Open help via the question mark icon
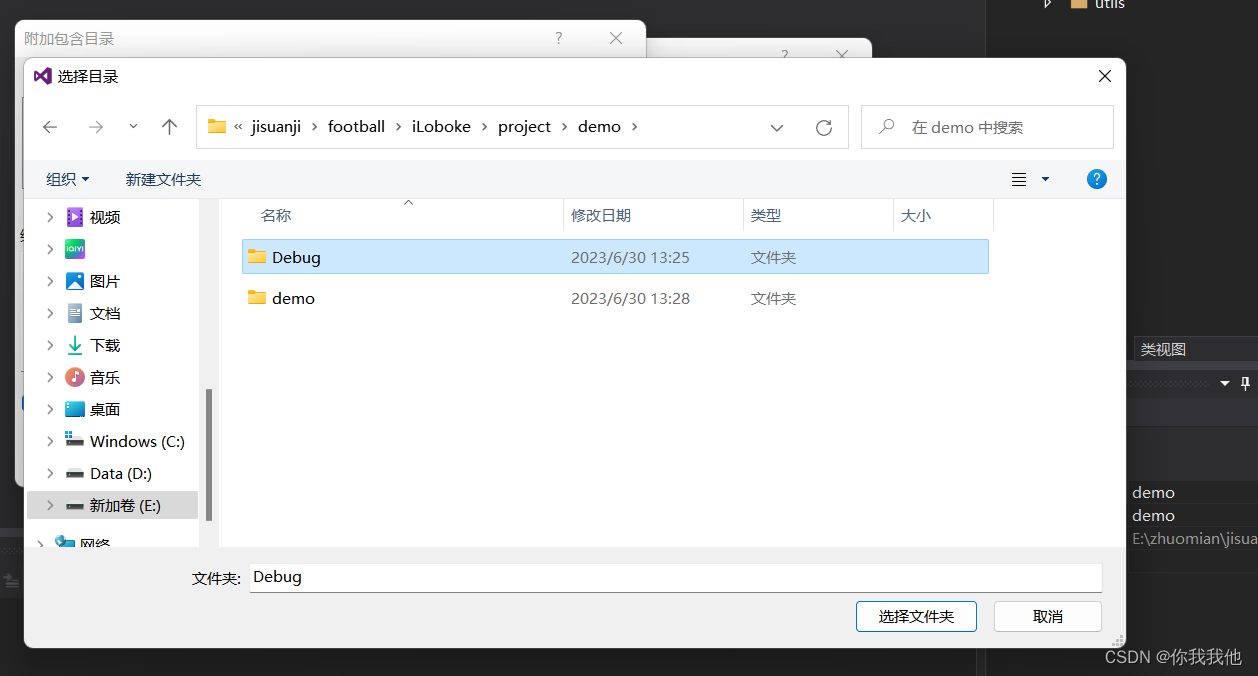This screenshot has height=676, width=1258. (x=1097, y=179)
